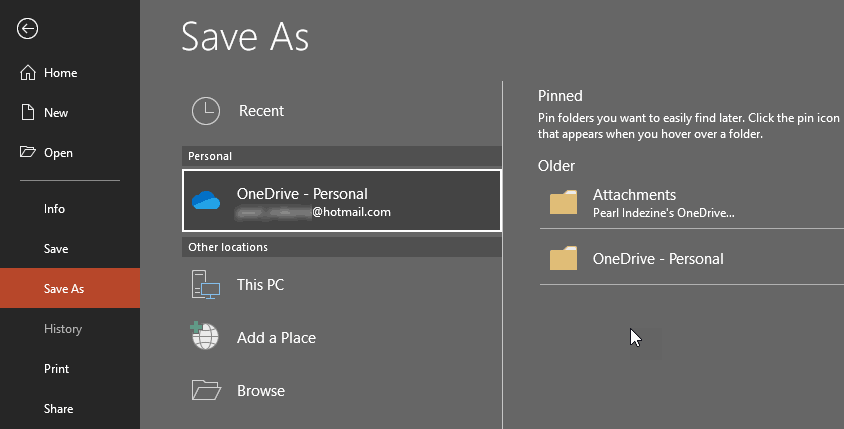Select OneDrive - Personal hotmail account
This screenshot has width=844, height=429.
click(342, 200)
